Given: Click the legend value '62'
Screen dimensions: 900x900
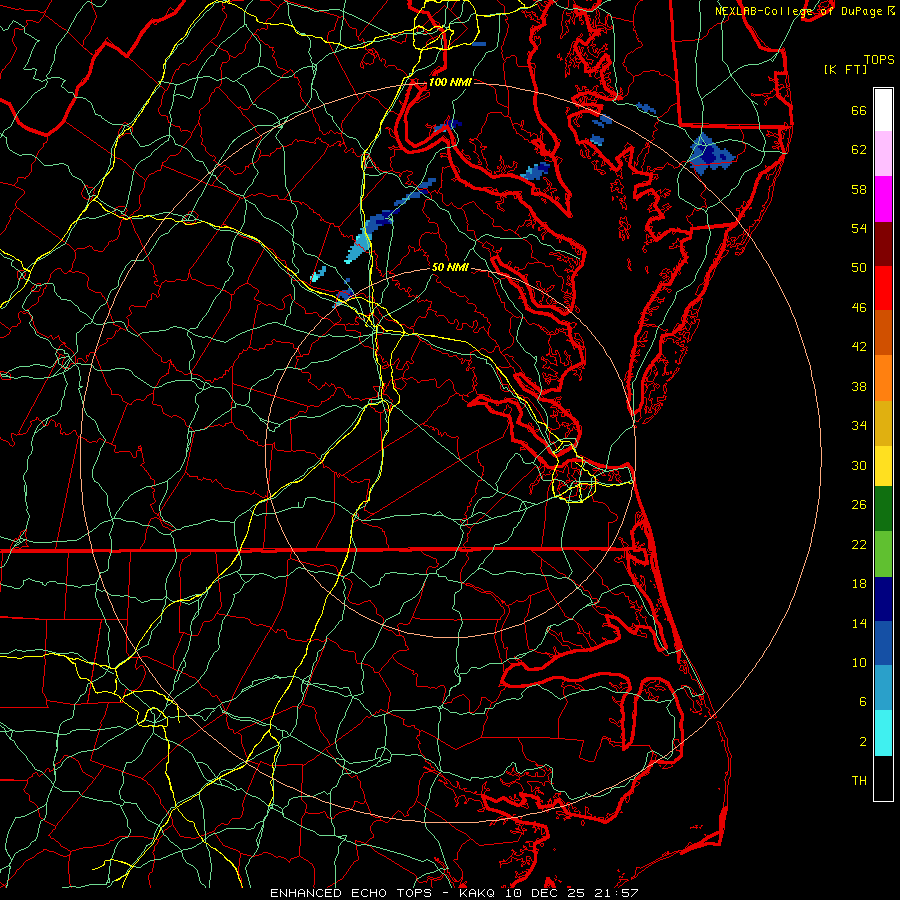Looking at the screenshot, I should point(859,150).
